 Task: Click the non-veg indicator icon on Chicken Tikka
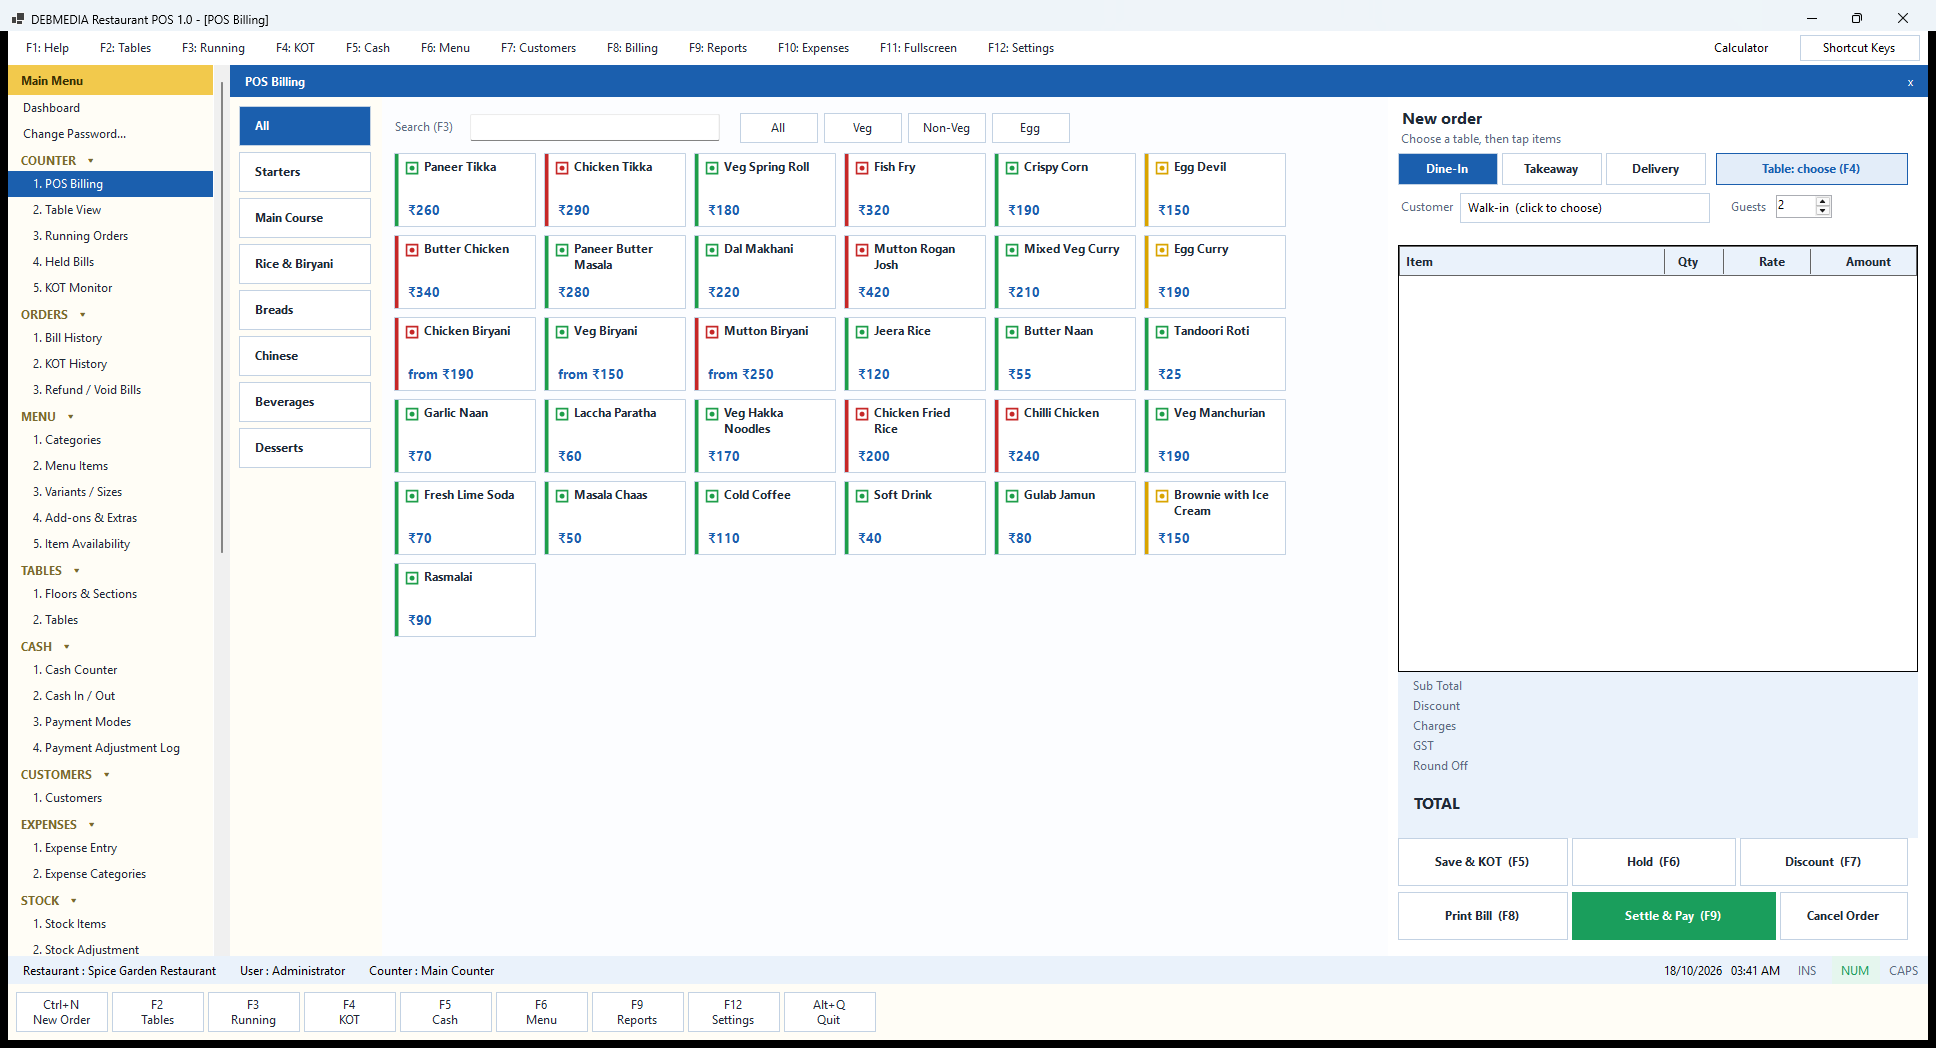tap(562, 168)
